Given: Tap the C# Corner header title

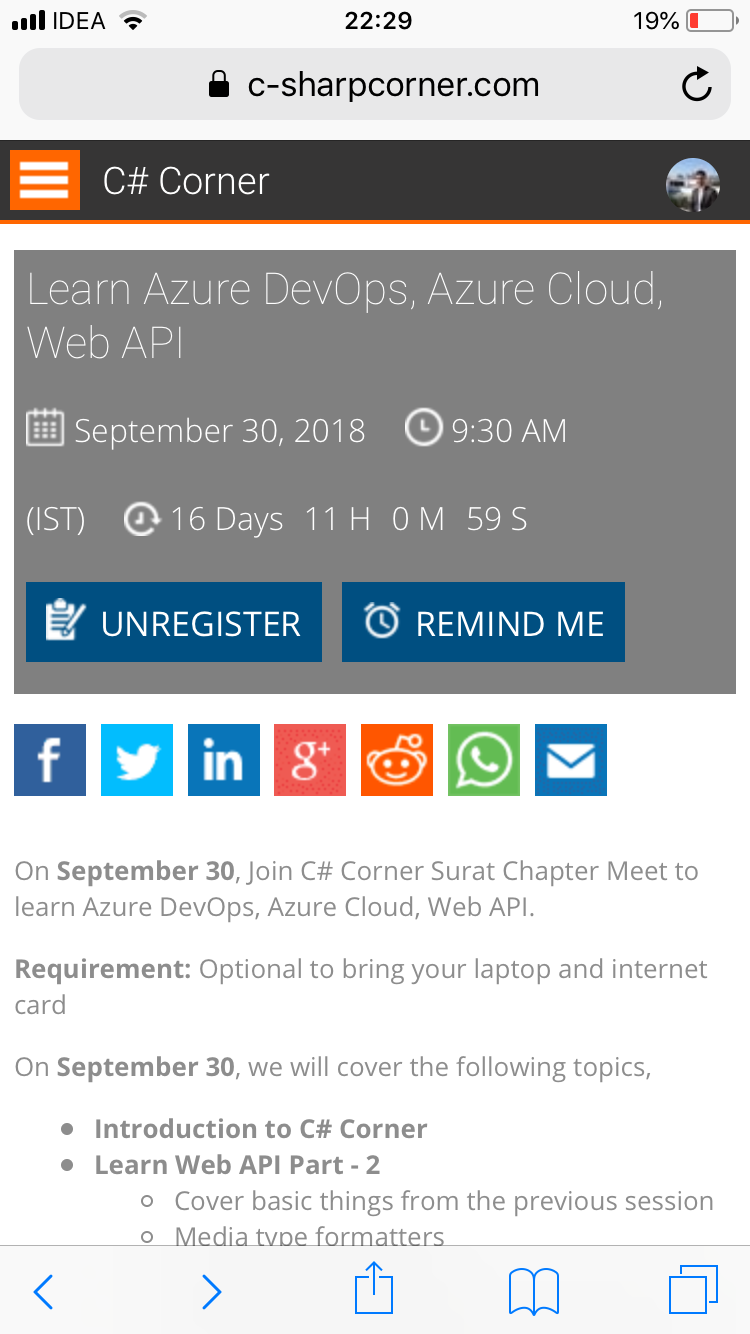Looking at the screenshot, I should [x=186, y=181].
